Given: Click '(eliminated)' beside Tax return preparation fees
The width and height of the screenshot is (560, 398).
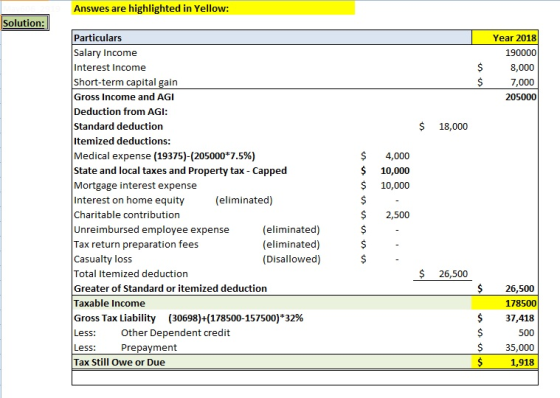Looking at the screenshot, I should point(291,244).
